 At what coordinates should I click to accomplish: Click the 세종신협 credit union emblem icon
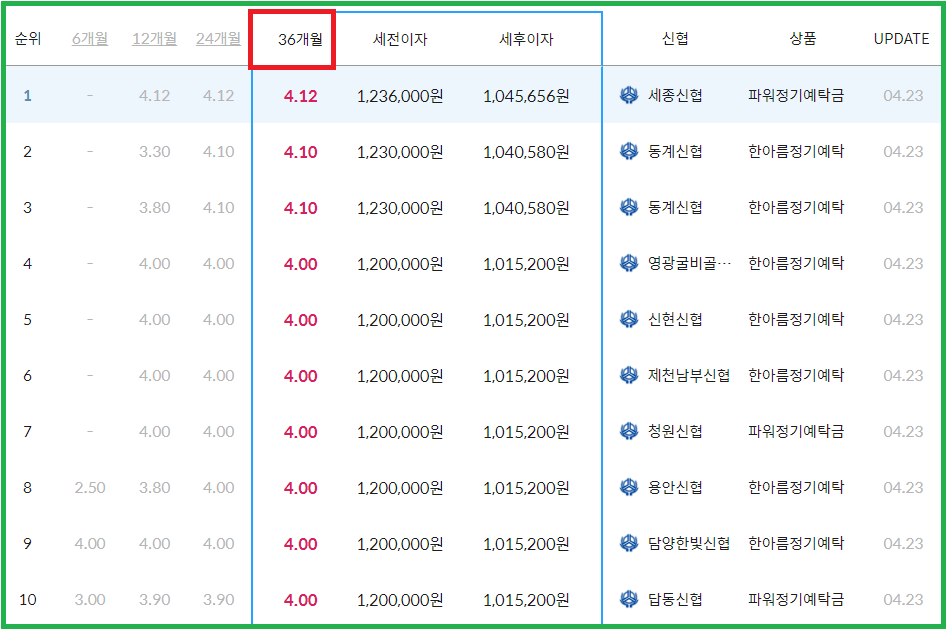(631, 92)
